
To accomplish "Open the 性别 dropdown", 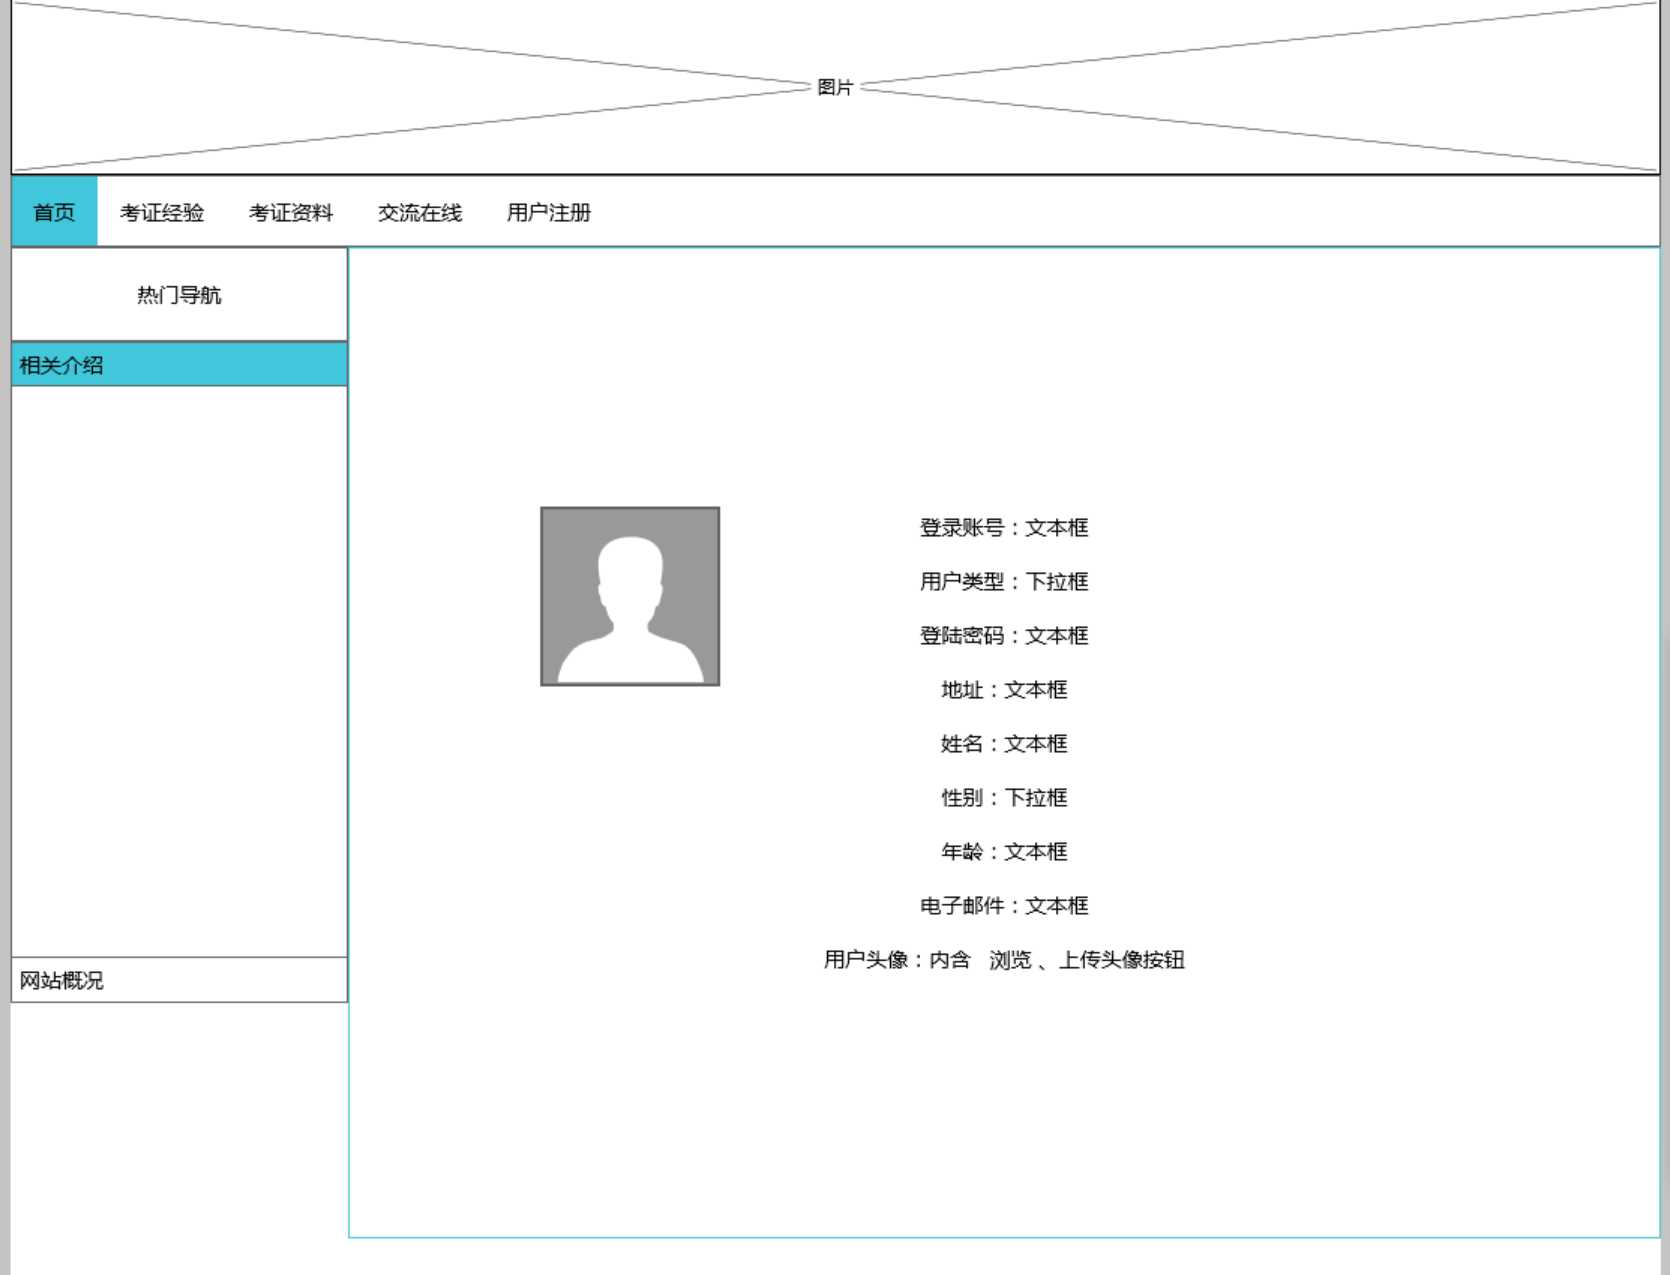I will point(1004,798).
